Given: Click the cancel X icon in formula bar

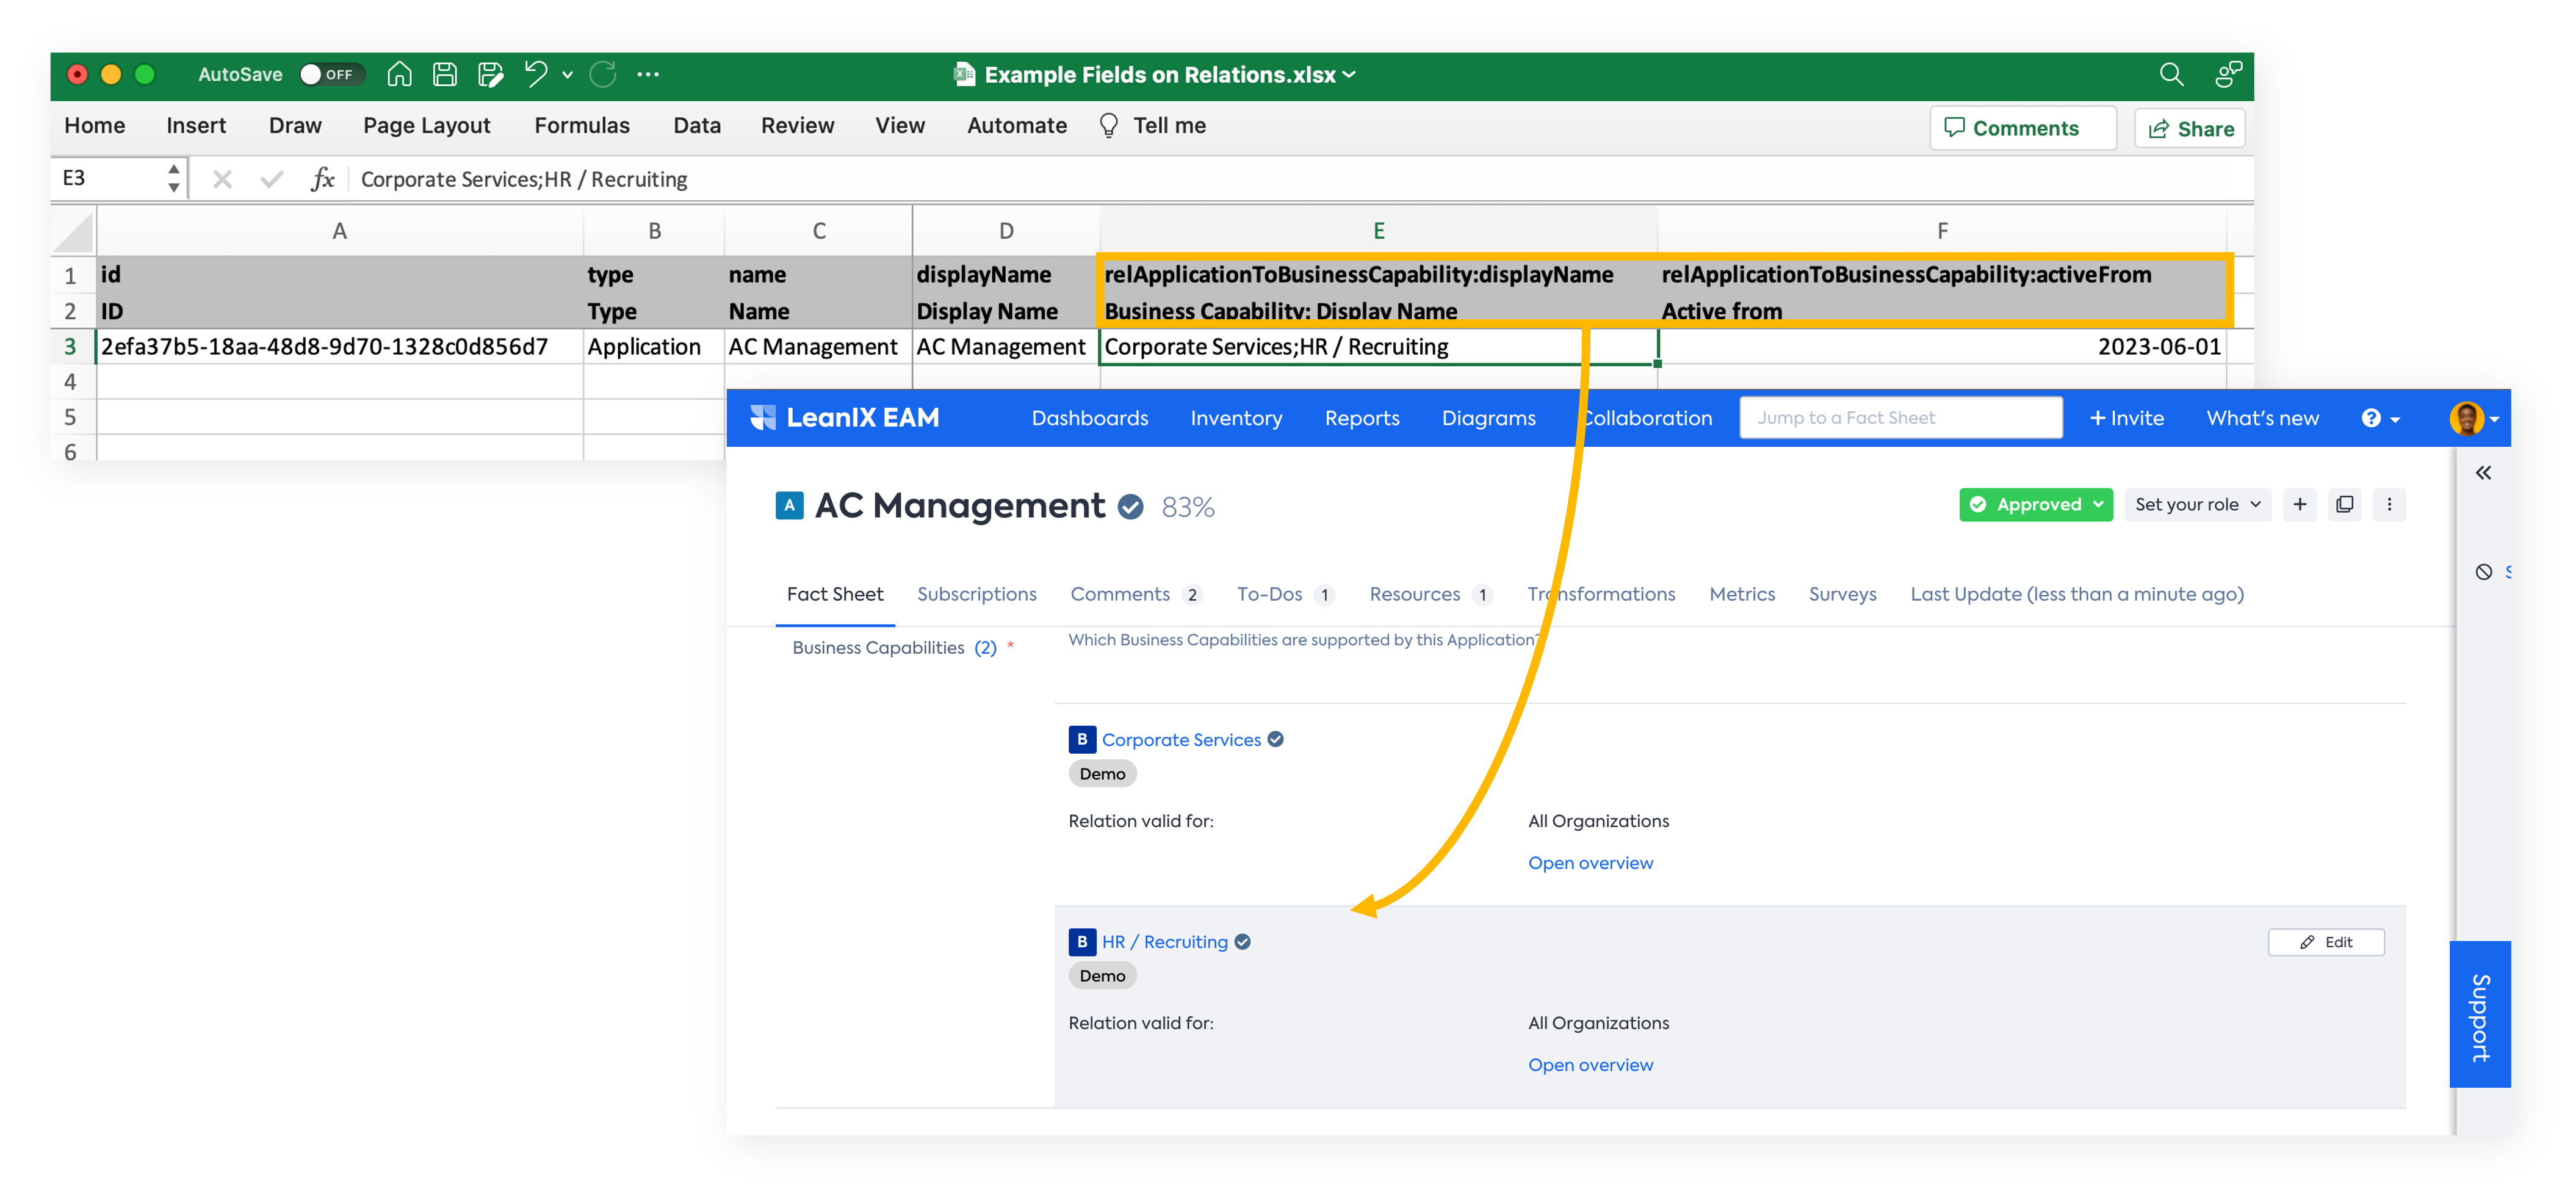Looking at the screenshot, I should tap(222, 180).
